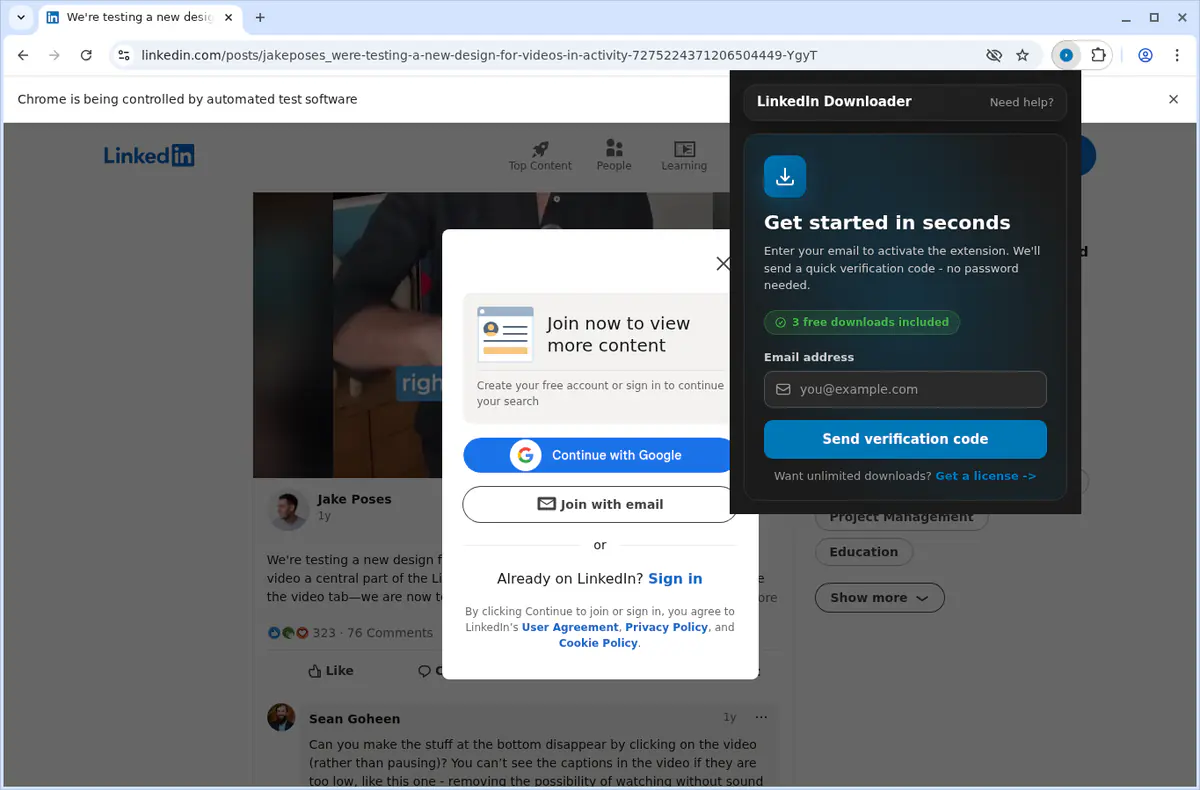Expand the tab search dropdown arrow
Viewport: 1200px width, 790px height.
click(20, 17)
